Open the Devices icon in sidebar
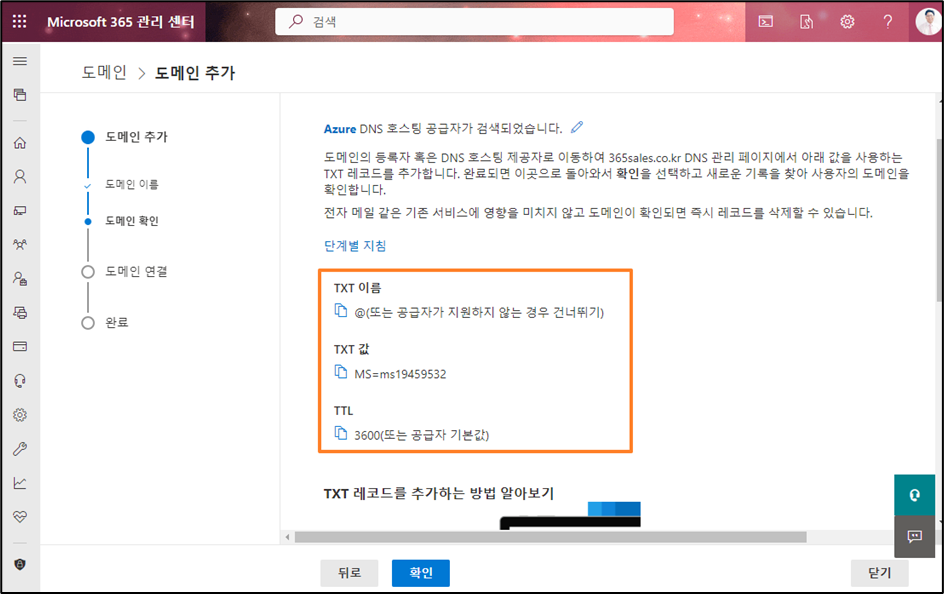Screen dimensions: 944x594 (20, 211)
